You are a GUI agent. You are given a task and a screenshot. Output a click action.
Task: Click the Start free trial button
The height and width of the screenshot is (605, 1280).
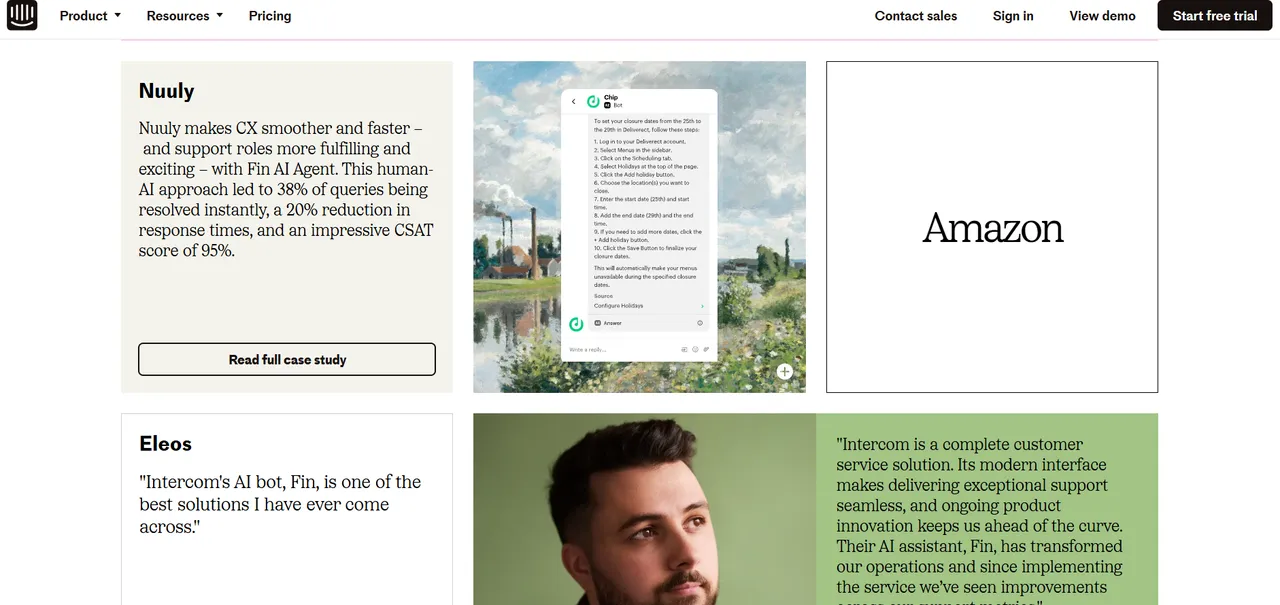pos(1215,15)
